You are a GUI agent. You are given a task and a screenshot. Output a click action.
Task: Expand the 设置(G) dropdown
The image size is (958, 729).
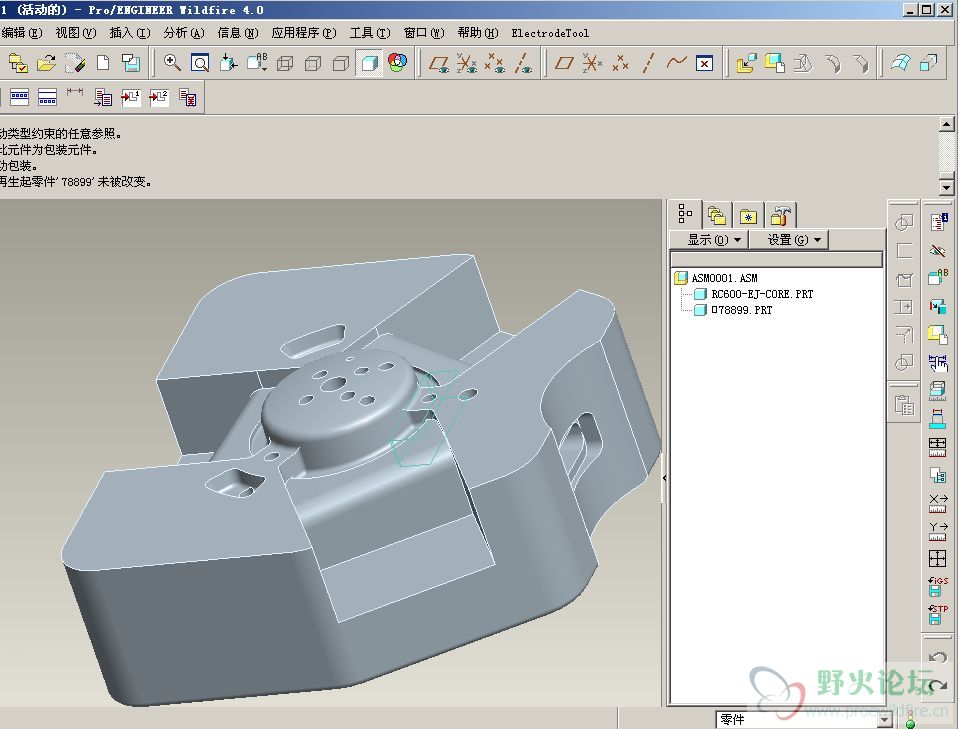(x=789, y=240)
